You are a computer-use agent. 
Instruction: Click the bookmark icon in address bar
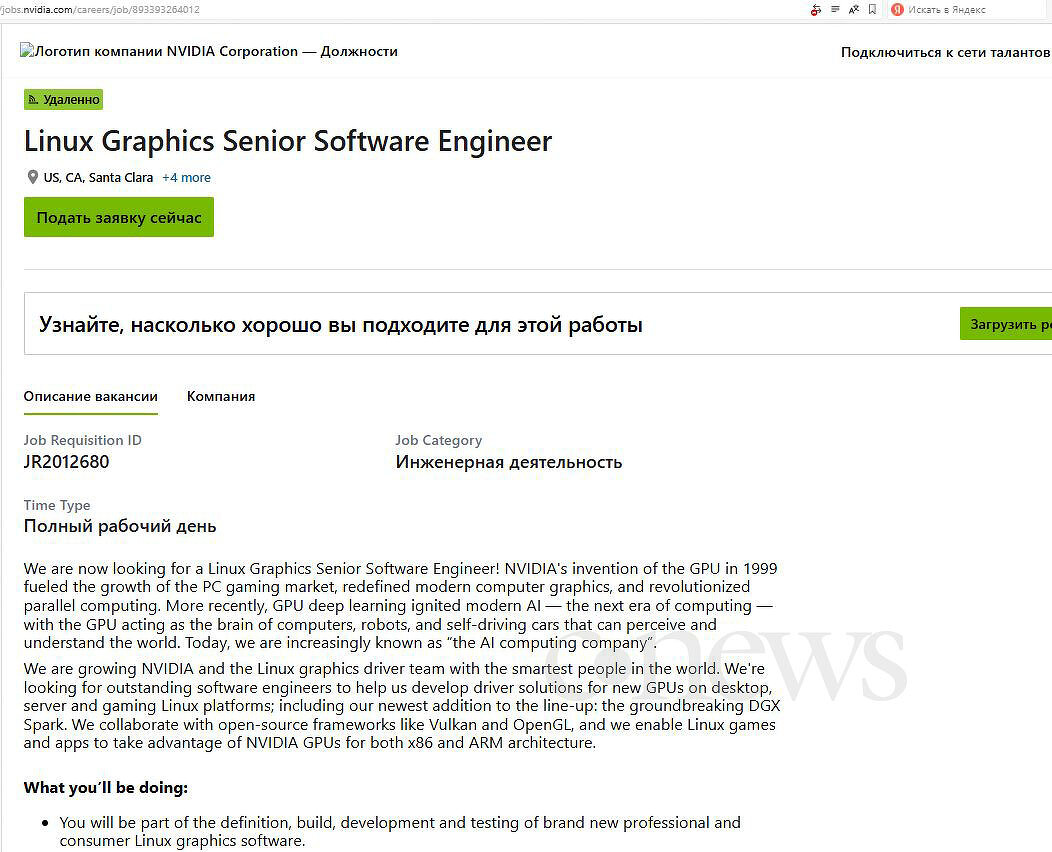pos(872,9)
